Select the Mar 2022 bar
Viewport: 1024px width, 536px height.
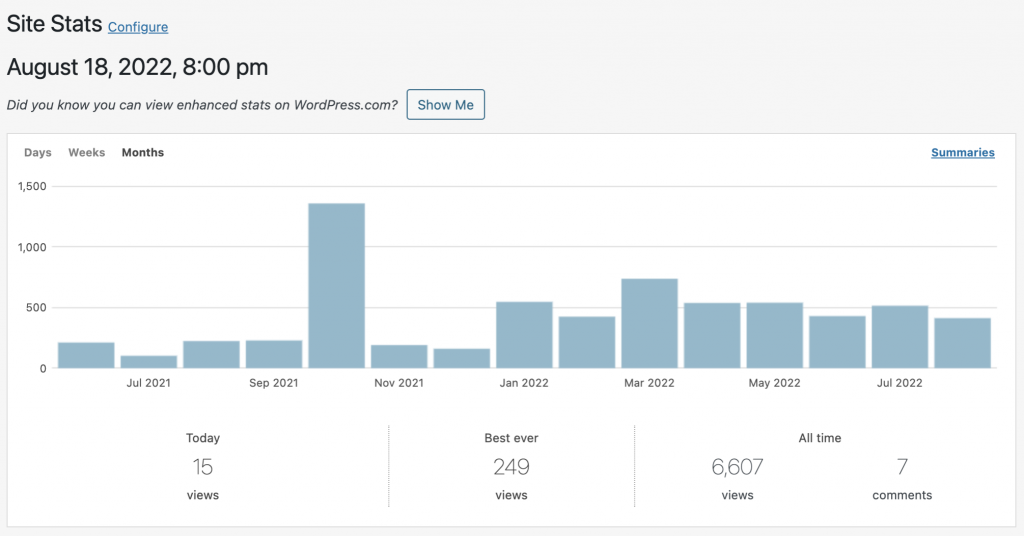(x=649, y=323)
